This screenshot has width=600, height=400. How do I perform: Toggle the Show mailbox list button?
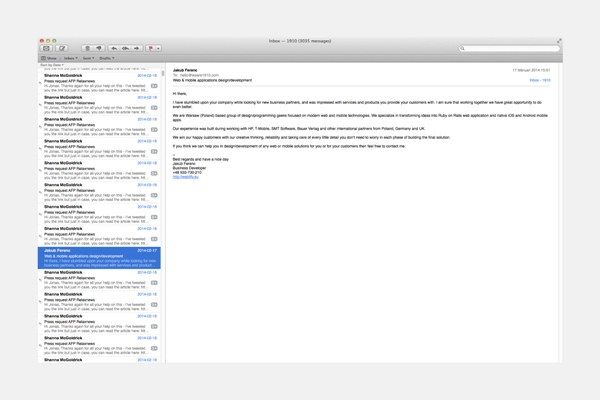[x=48, y=58]
